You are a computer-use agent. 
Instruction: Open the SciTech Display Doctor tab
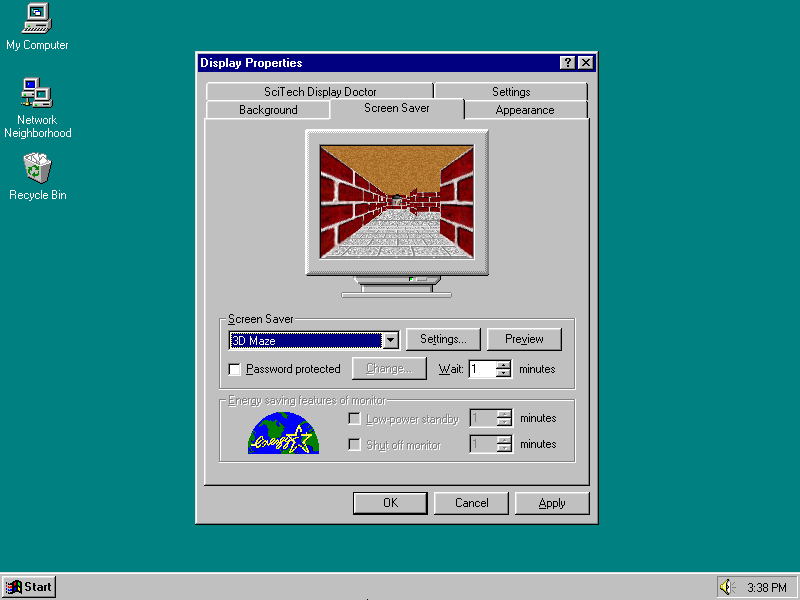(320, 91)
